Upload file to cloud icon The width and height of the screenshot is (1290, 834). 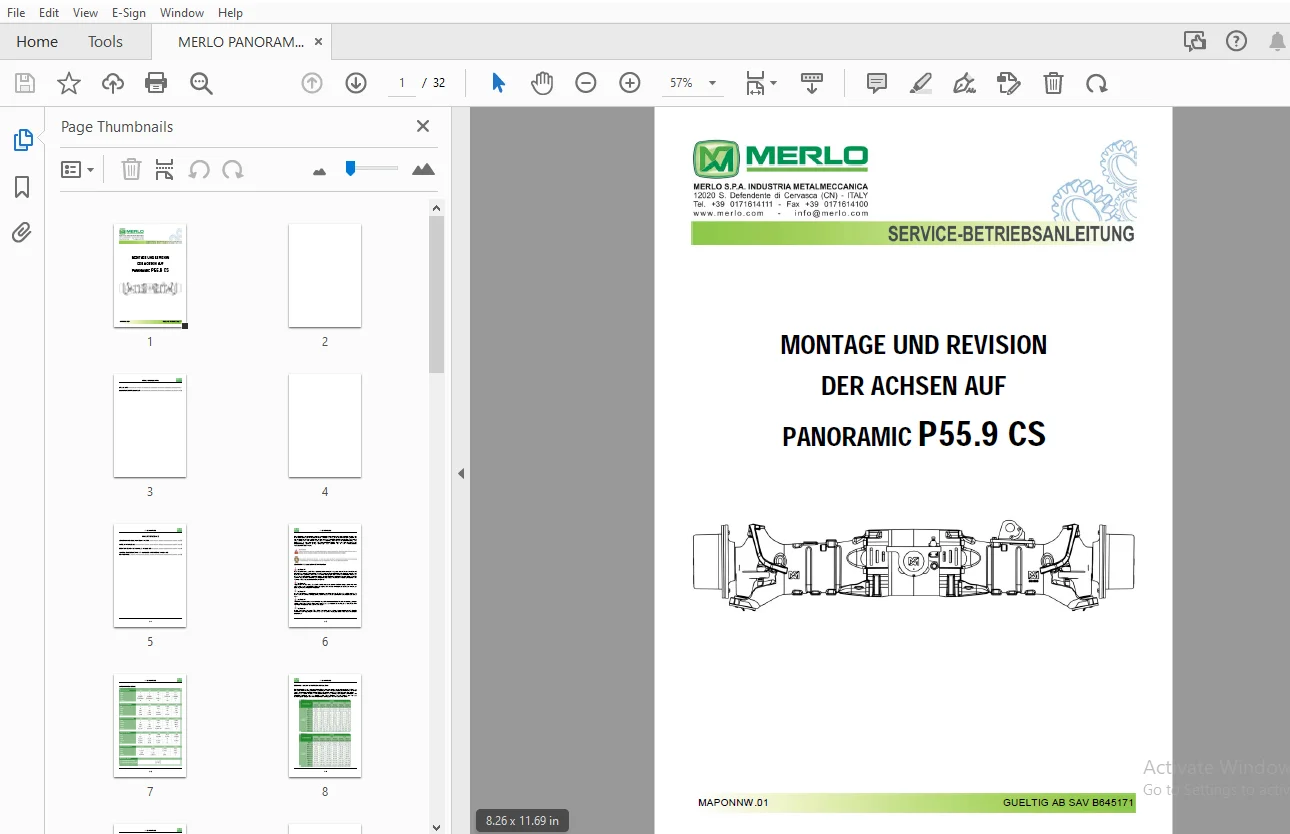[x=113, y=83]
